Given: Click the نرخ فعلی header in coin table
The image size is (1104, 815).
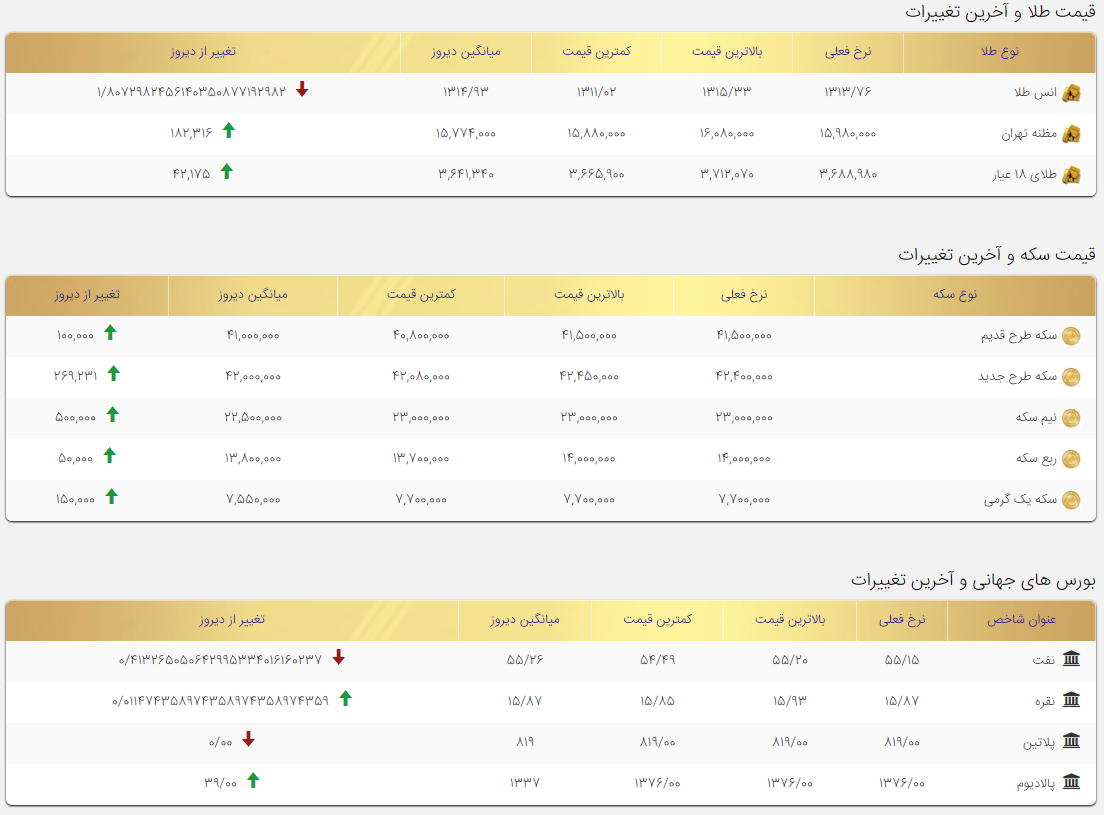Looking at the screenshot, I should 744,294.
